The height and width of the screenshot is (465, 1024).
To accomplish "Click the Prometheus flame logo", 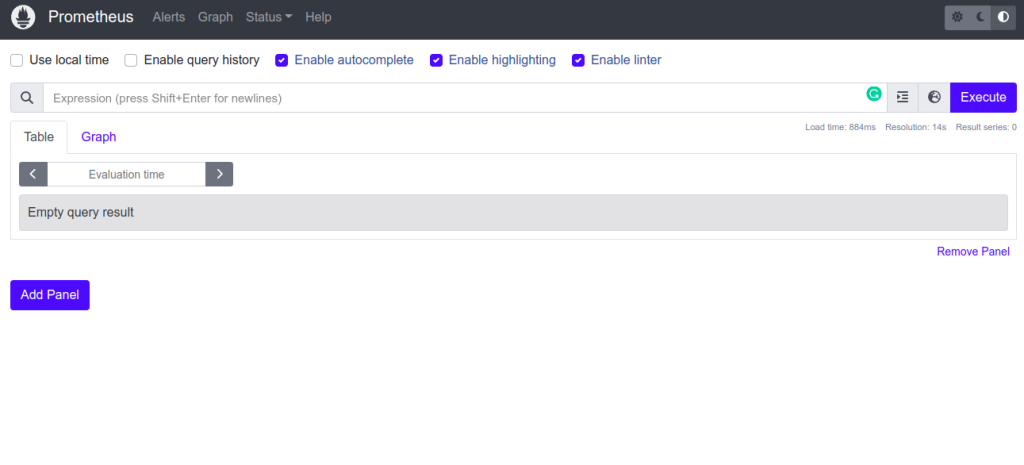I will tap(23, 17).
